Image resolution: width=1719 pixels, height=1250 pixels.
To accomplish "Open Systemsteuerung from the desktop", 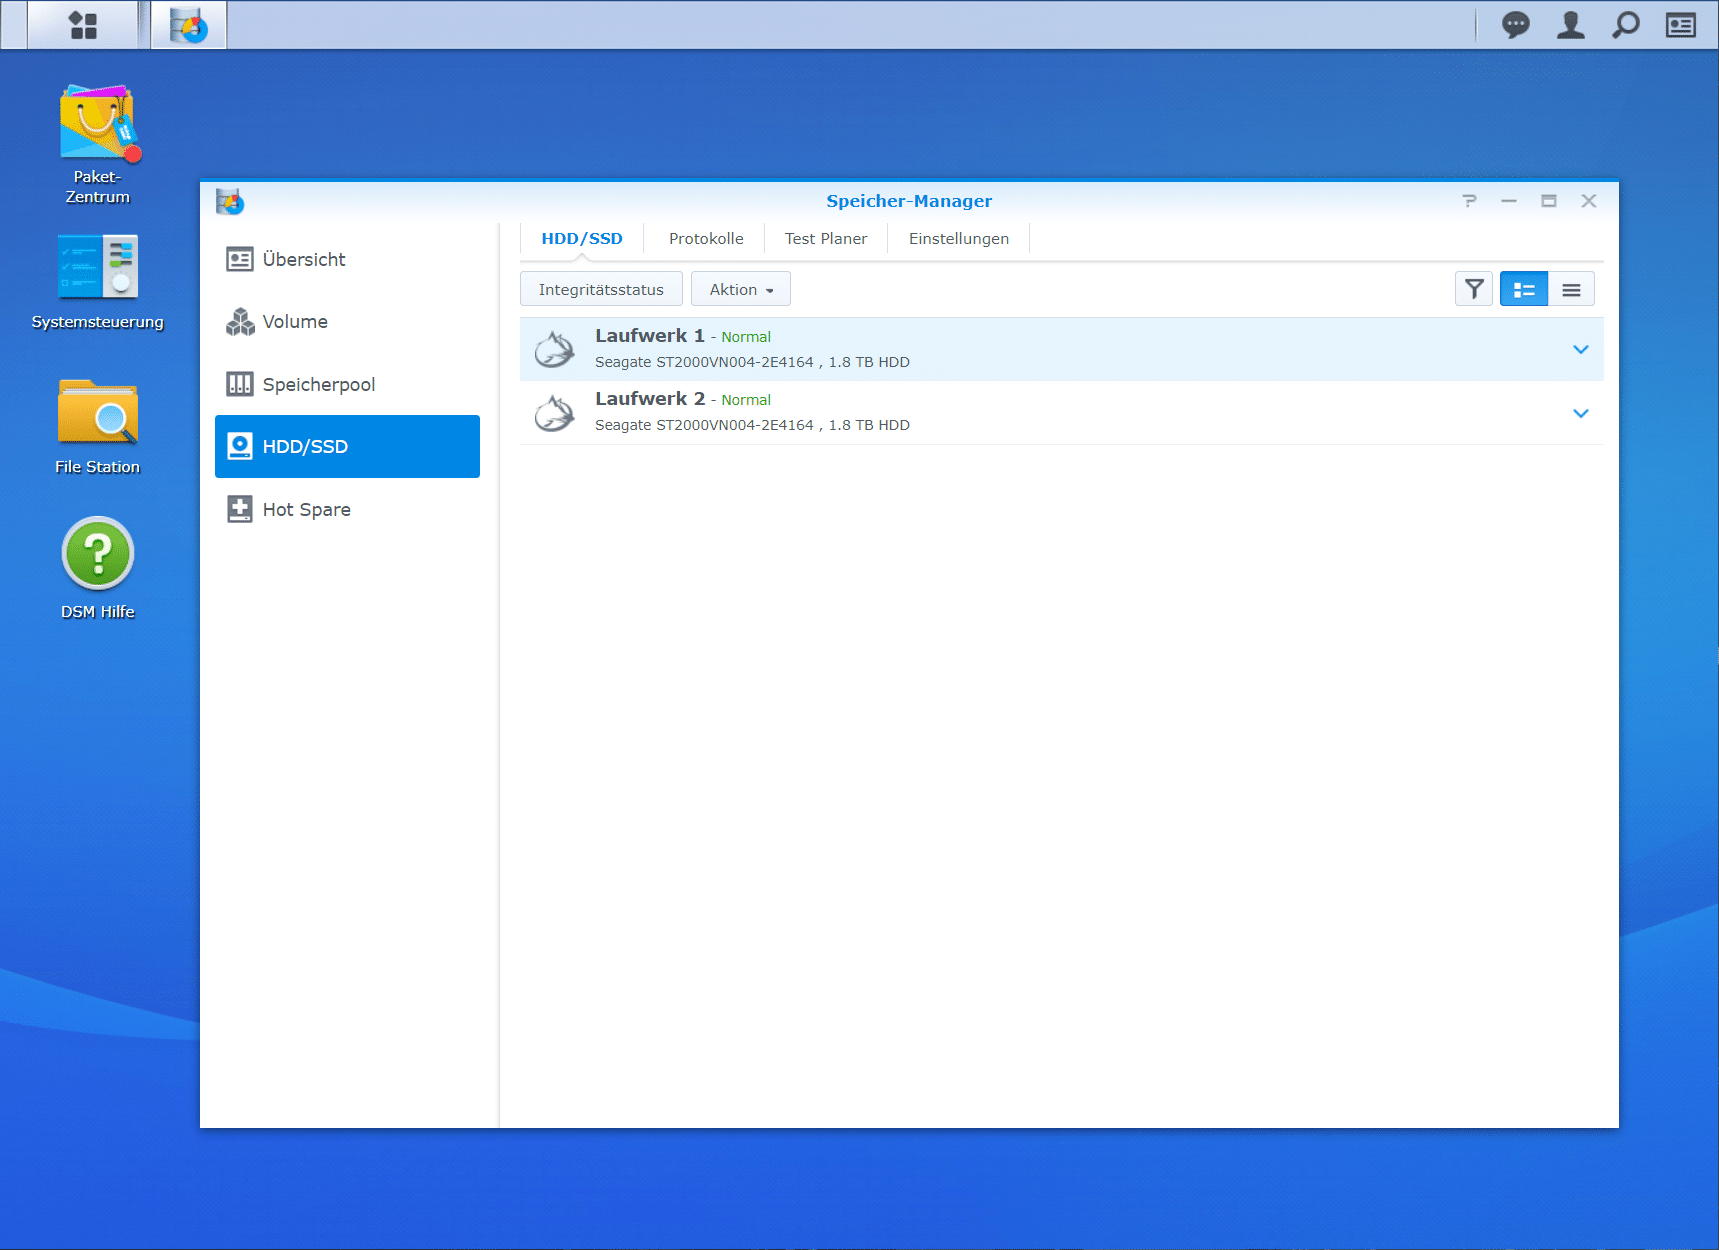I will (x=97, y=268).
